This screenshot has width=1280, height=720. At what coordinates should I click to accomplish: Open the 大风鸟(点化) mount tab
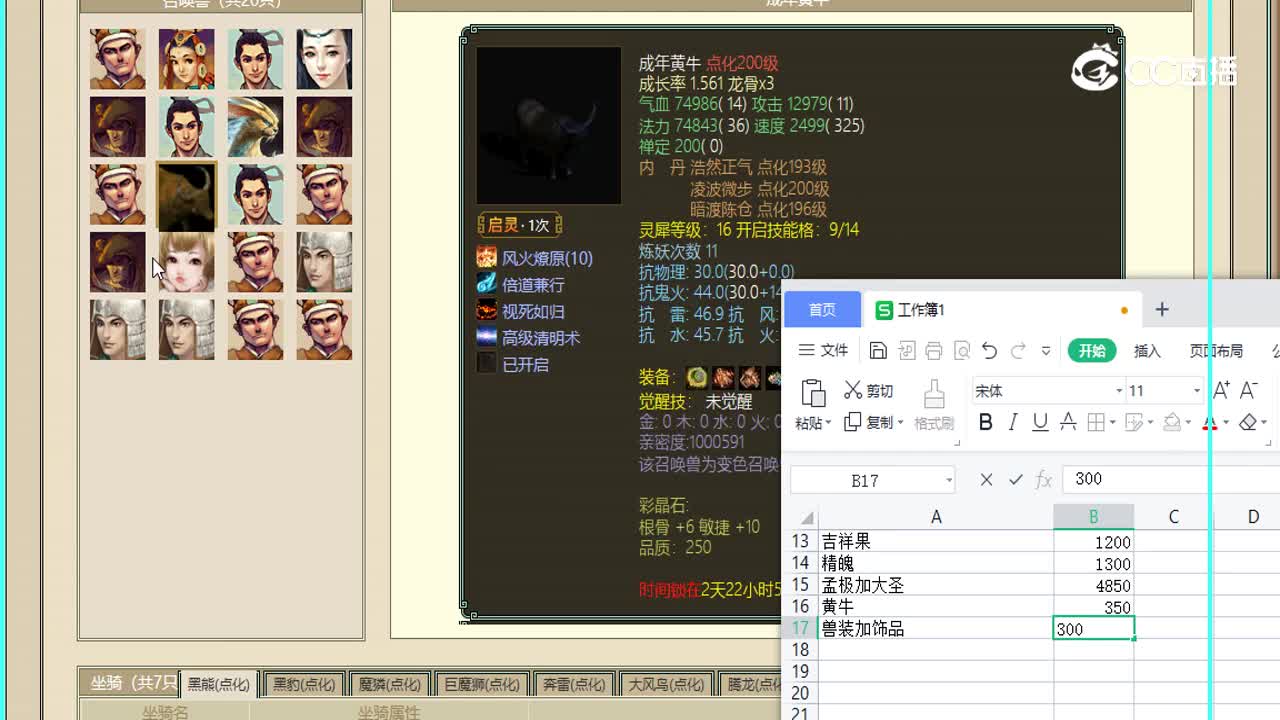pos(666,684)
